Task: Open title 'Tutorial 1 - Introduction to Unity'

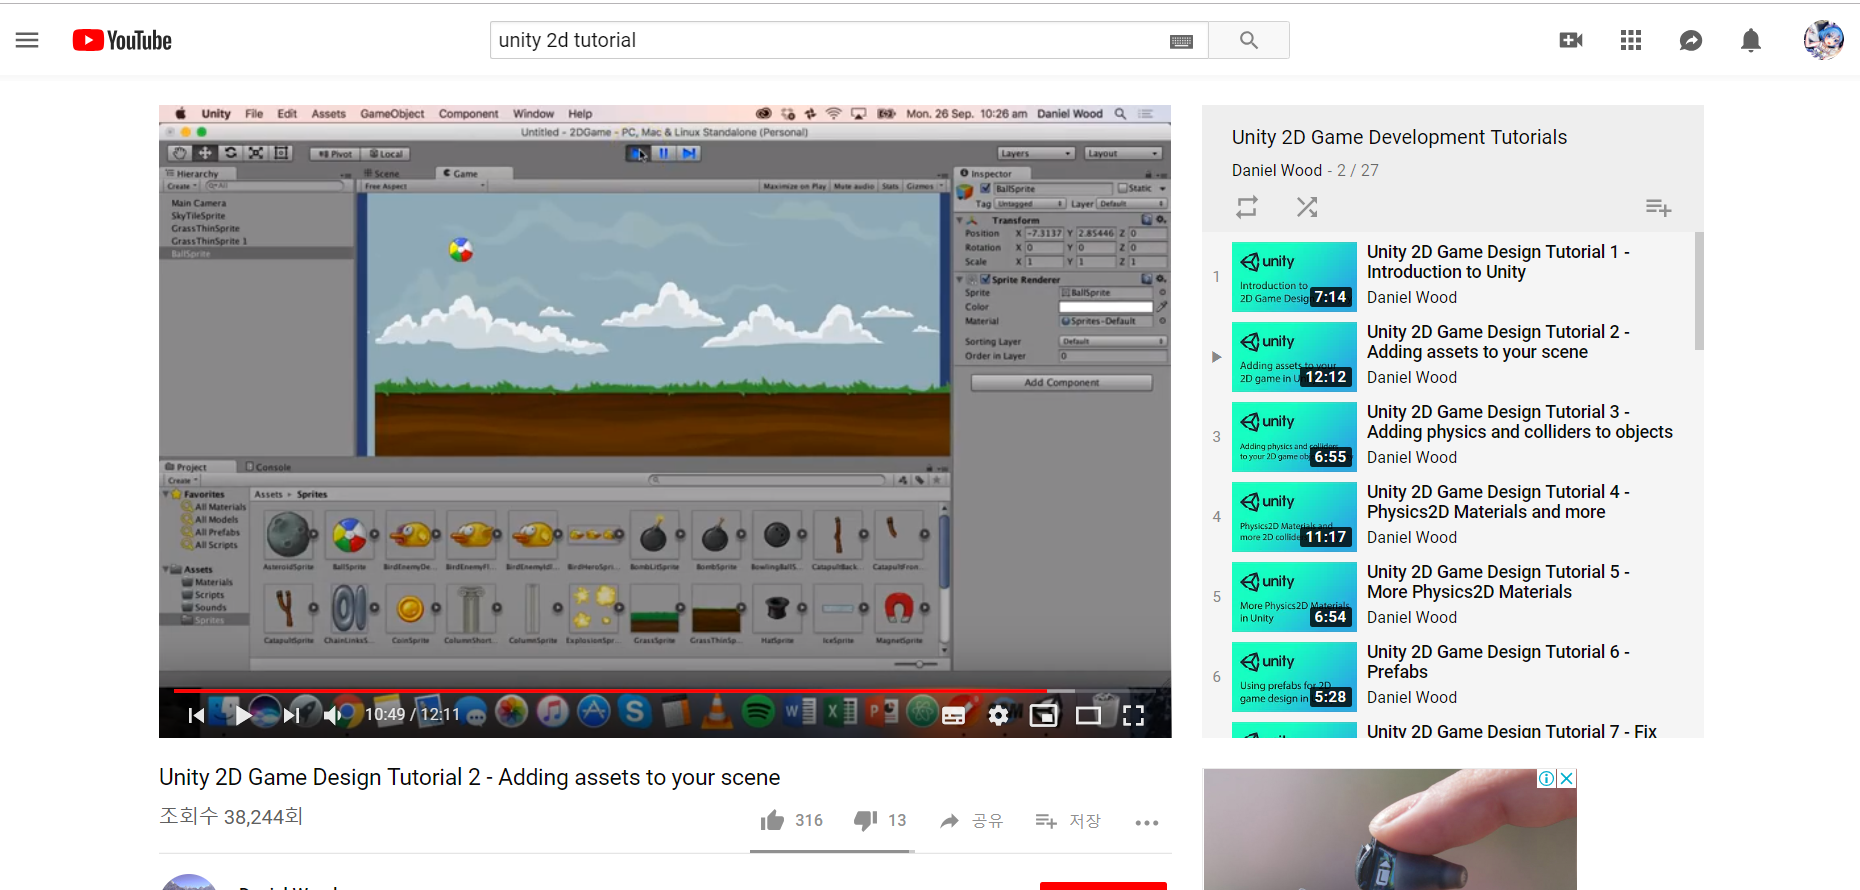Action: (1498, 262)
